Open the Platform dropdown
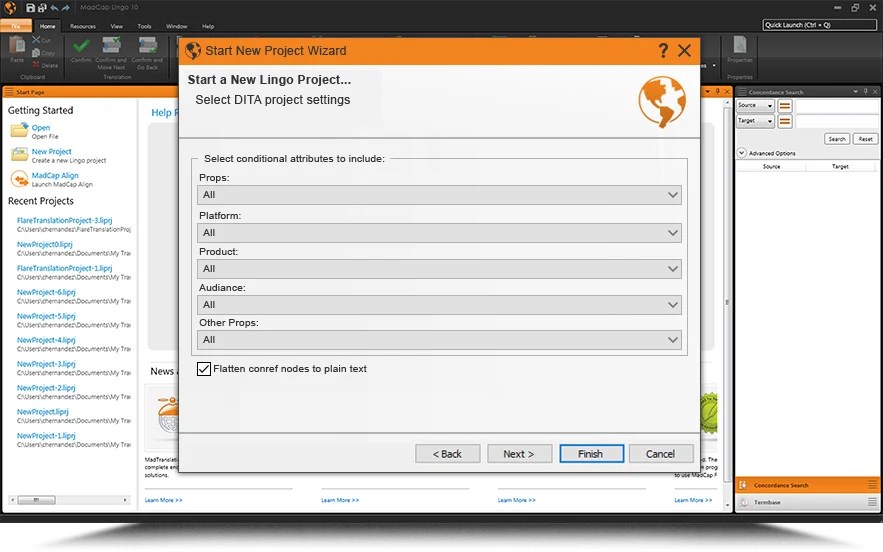The image size is (883, 552). click(439, 233)
